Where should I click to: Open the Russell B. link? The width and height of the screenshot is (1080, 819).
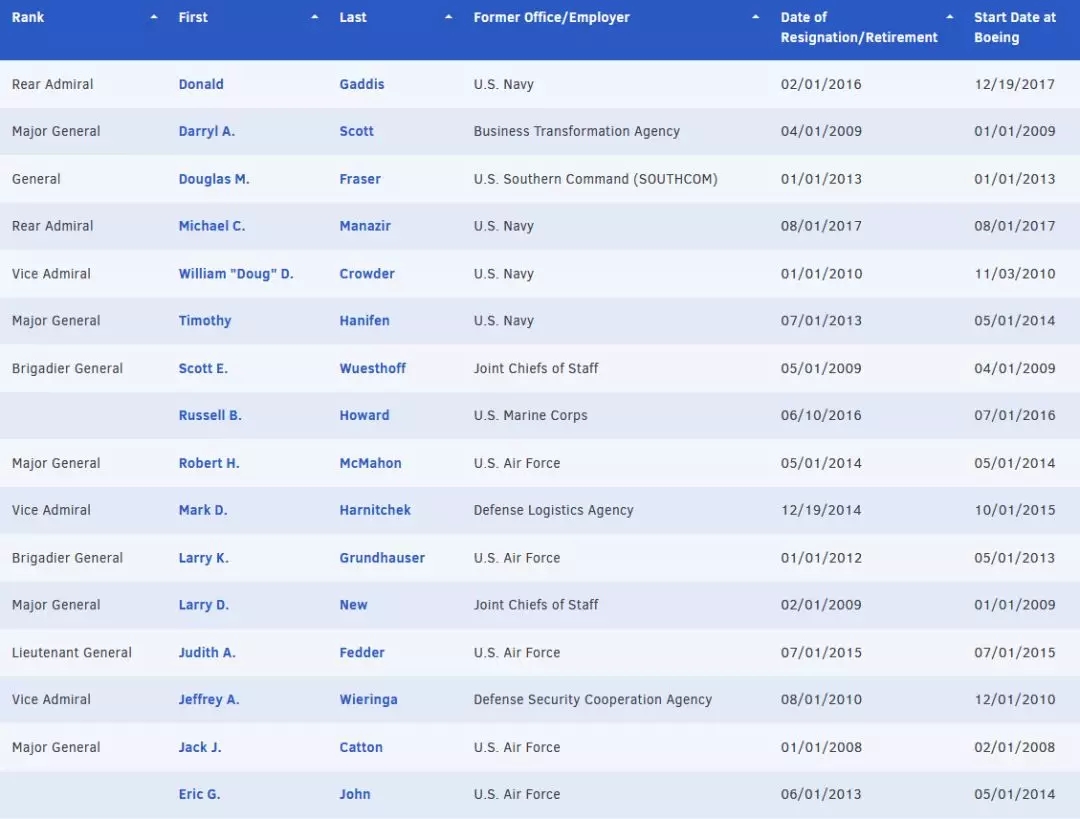click(210, 415)
